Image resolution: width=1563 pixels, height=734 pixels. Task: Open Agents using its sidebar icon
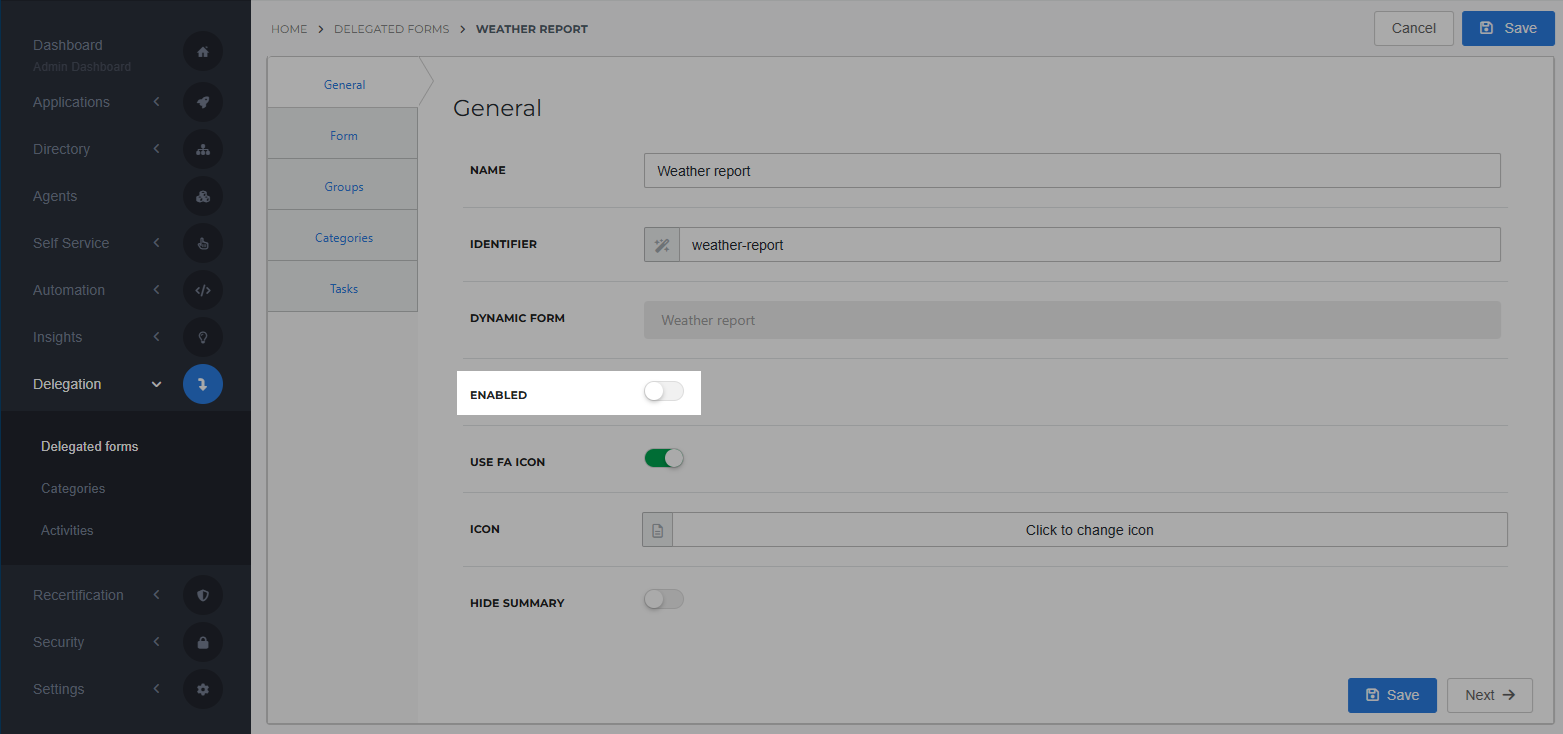coord(203,196)
